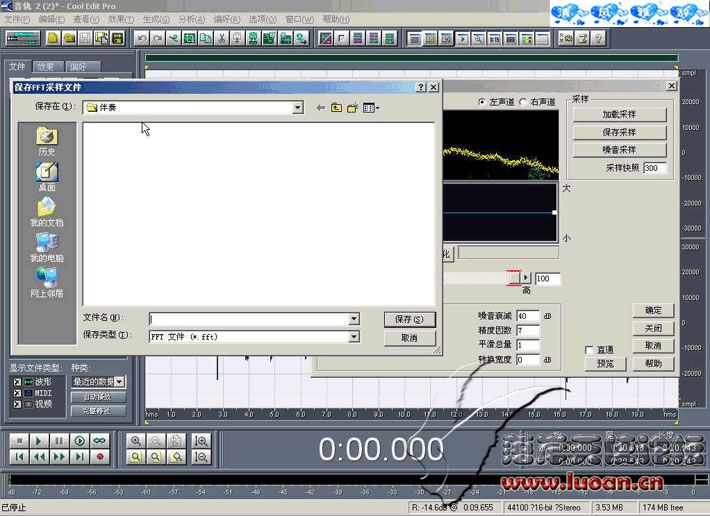Zoom in horizontally magnifier button
Image resolution: width=710 pixels, height=516 pixels.
click(x=135, y=440)
